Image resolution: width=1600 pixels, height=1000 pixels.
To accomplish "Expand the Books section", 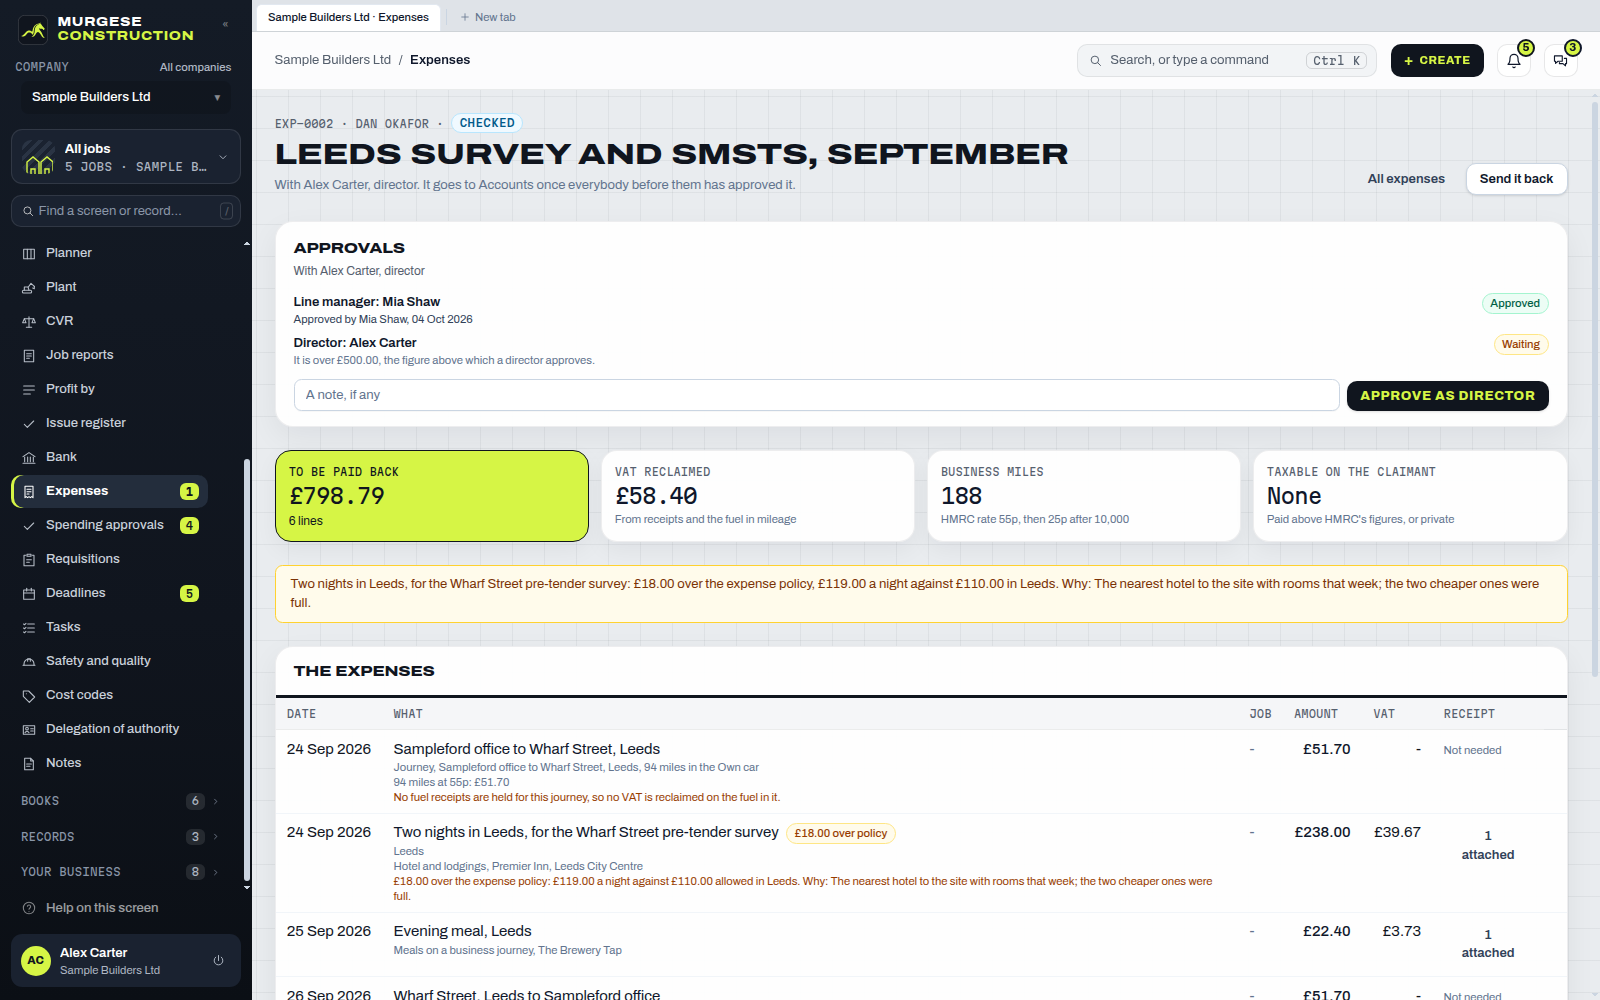I will click(120, 801).
